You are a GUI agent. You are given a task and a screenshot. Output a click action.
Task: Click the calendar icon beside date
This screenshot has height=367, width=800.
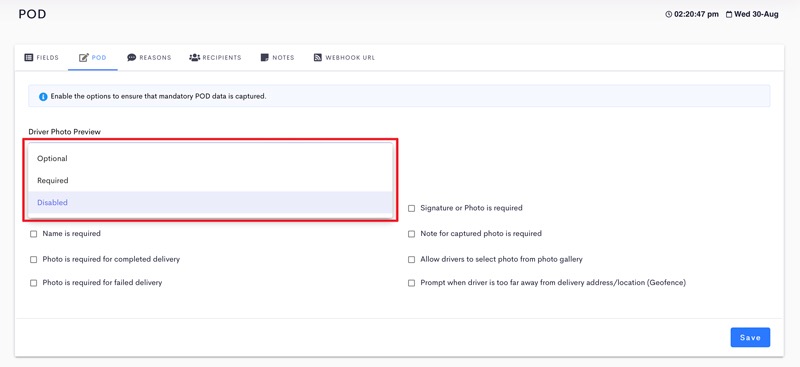[729, 15]
